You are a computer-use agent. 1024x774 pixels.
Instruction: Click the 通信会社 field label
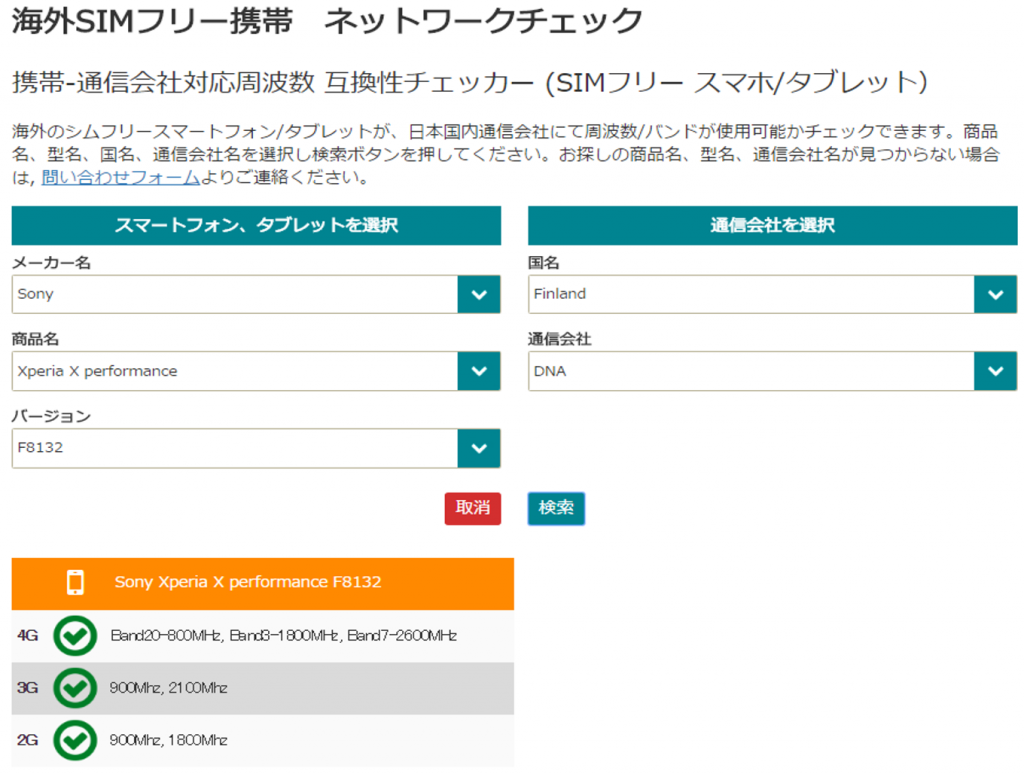560,339
